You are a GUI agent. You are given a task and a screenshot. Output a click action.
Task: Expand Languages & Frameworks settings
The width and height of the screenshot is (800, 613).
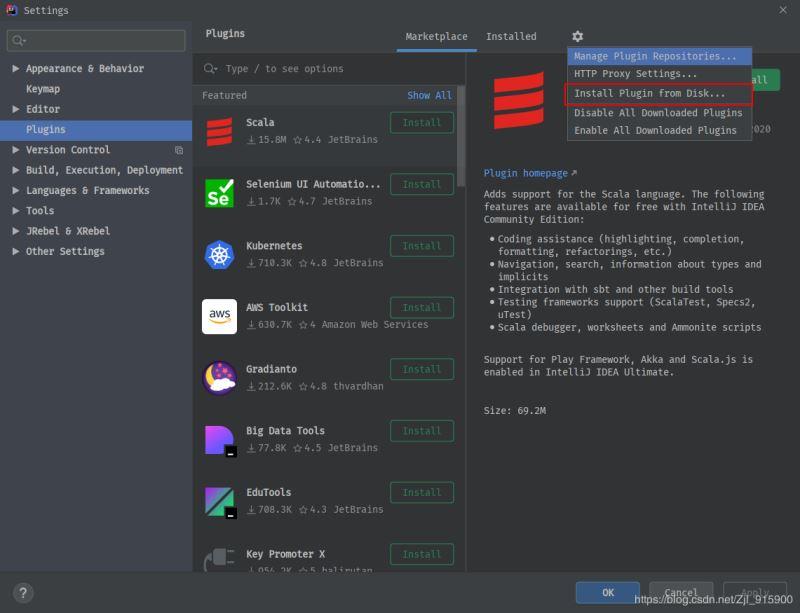click(x=15, y=191)
